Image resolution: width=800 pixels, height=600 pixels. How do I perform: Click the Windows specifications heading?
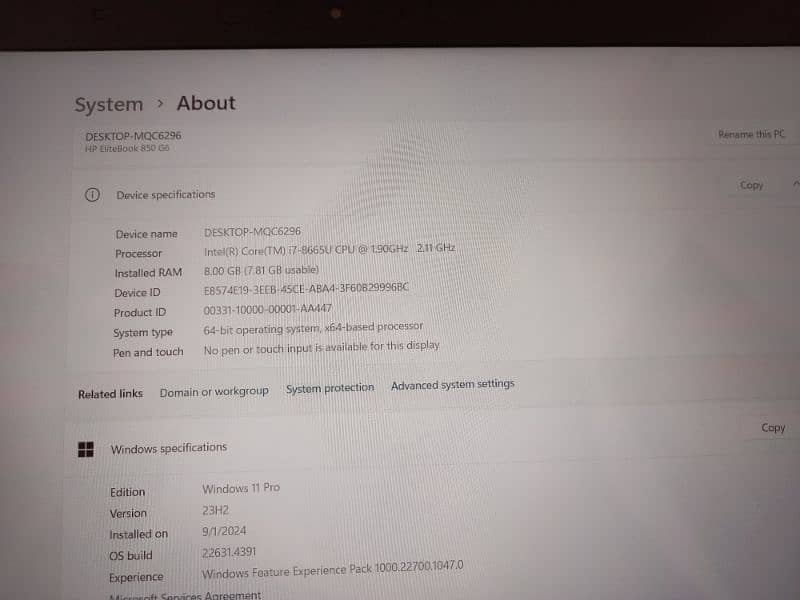[169, 448]
